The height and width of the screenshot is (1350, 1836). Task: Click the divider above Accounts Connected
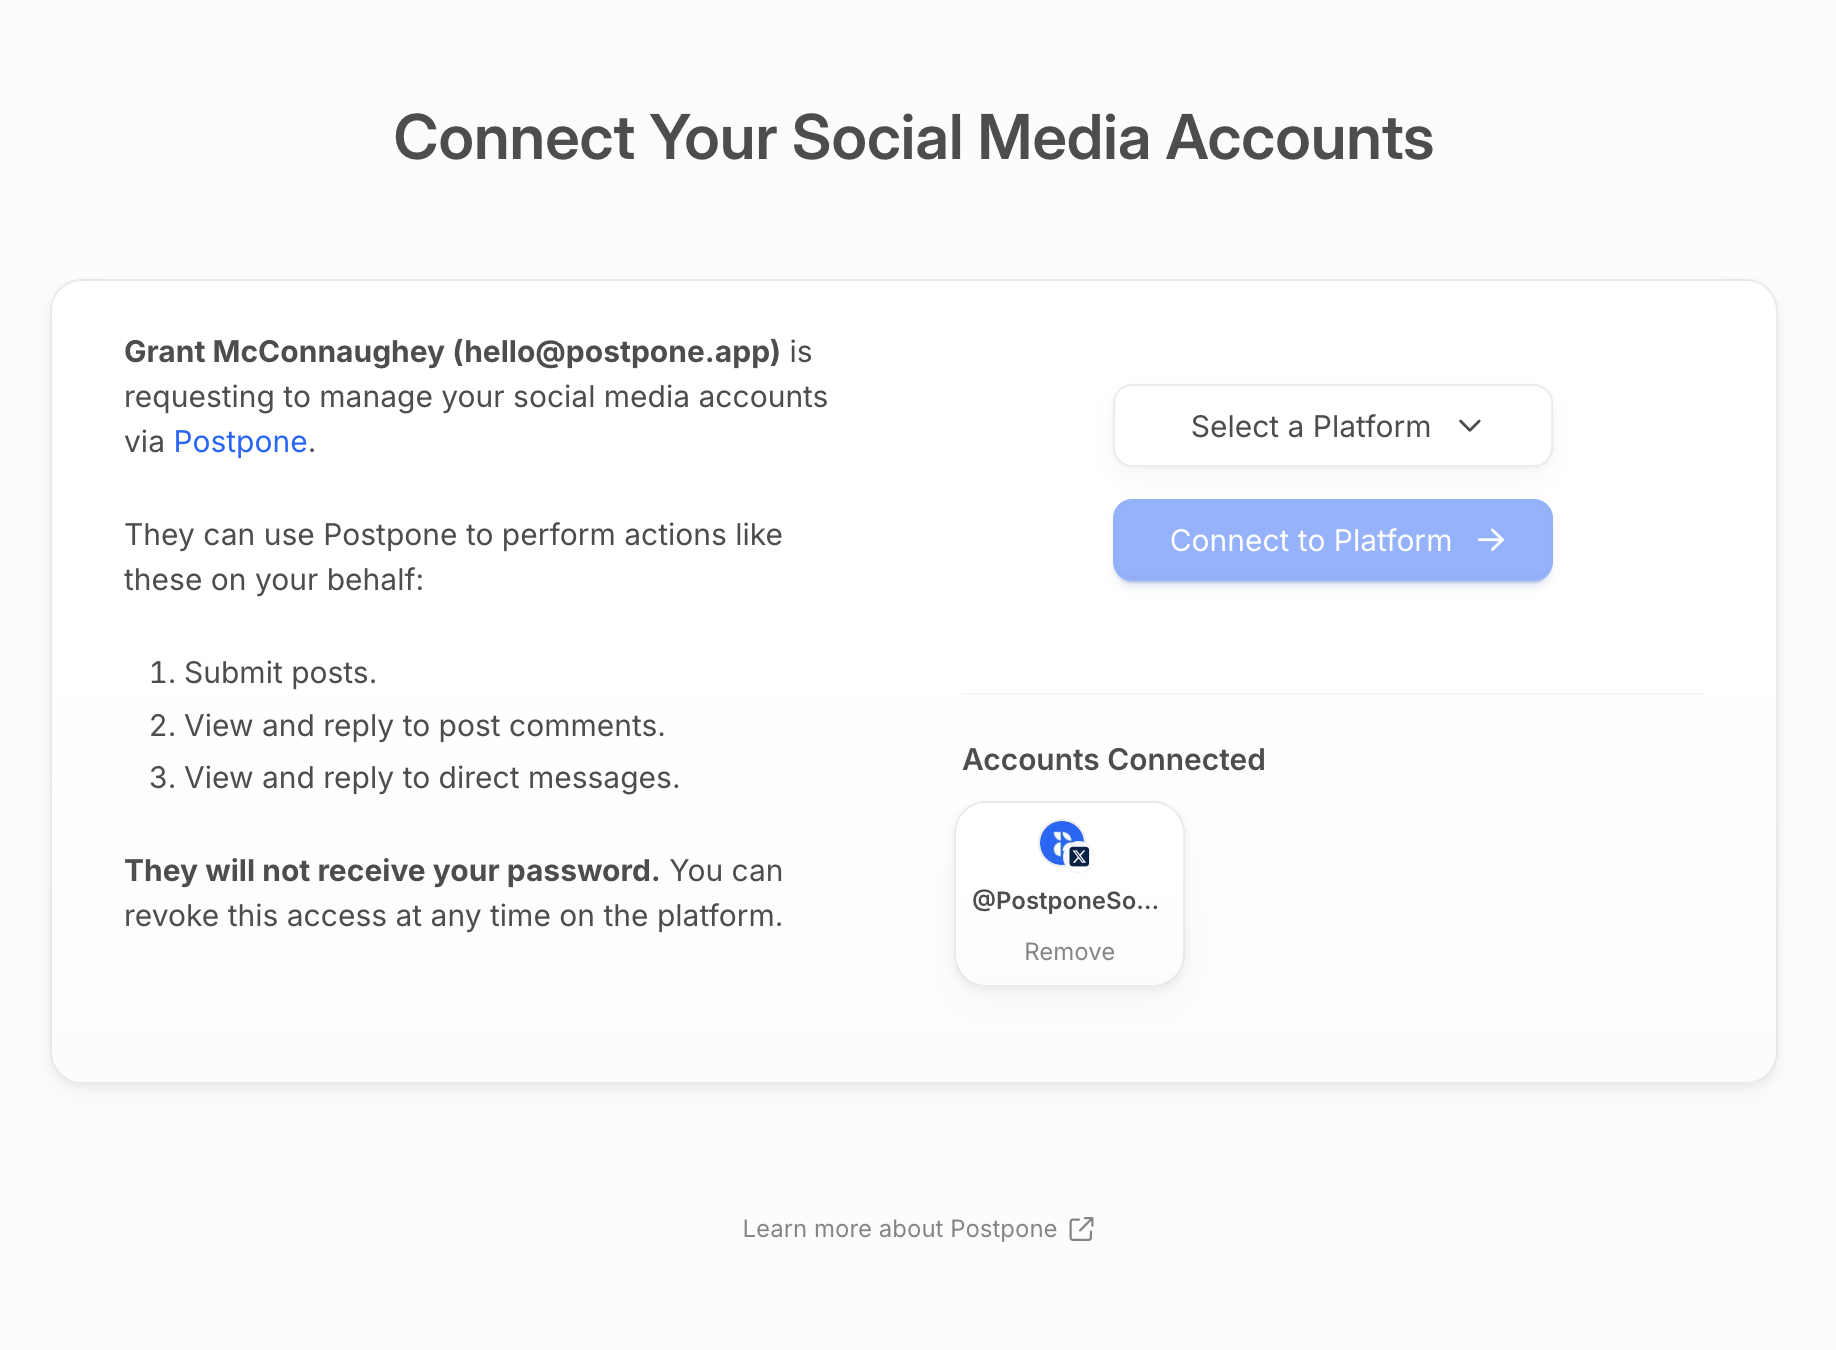[1331, 693]
